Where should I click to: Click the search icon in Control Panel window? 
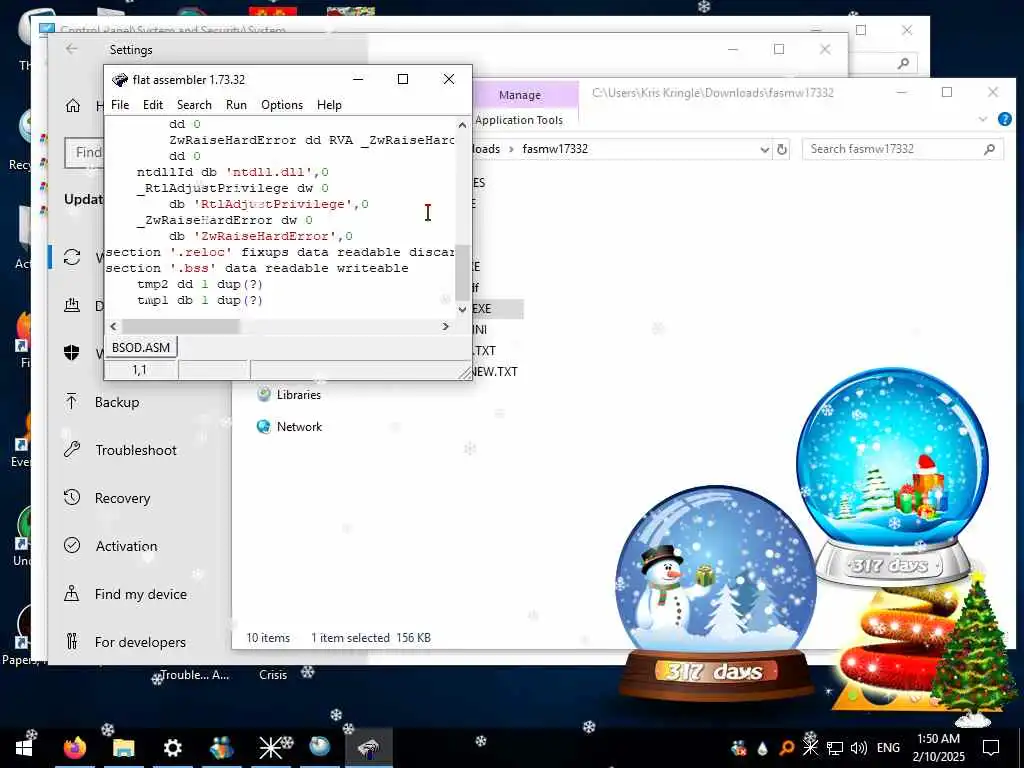pyautogui.click(x=904, y=63)
